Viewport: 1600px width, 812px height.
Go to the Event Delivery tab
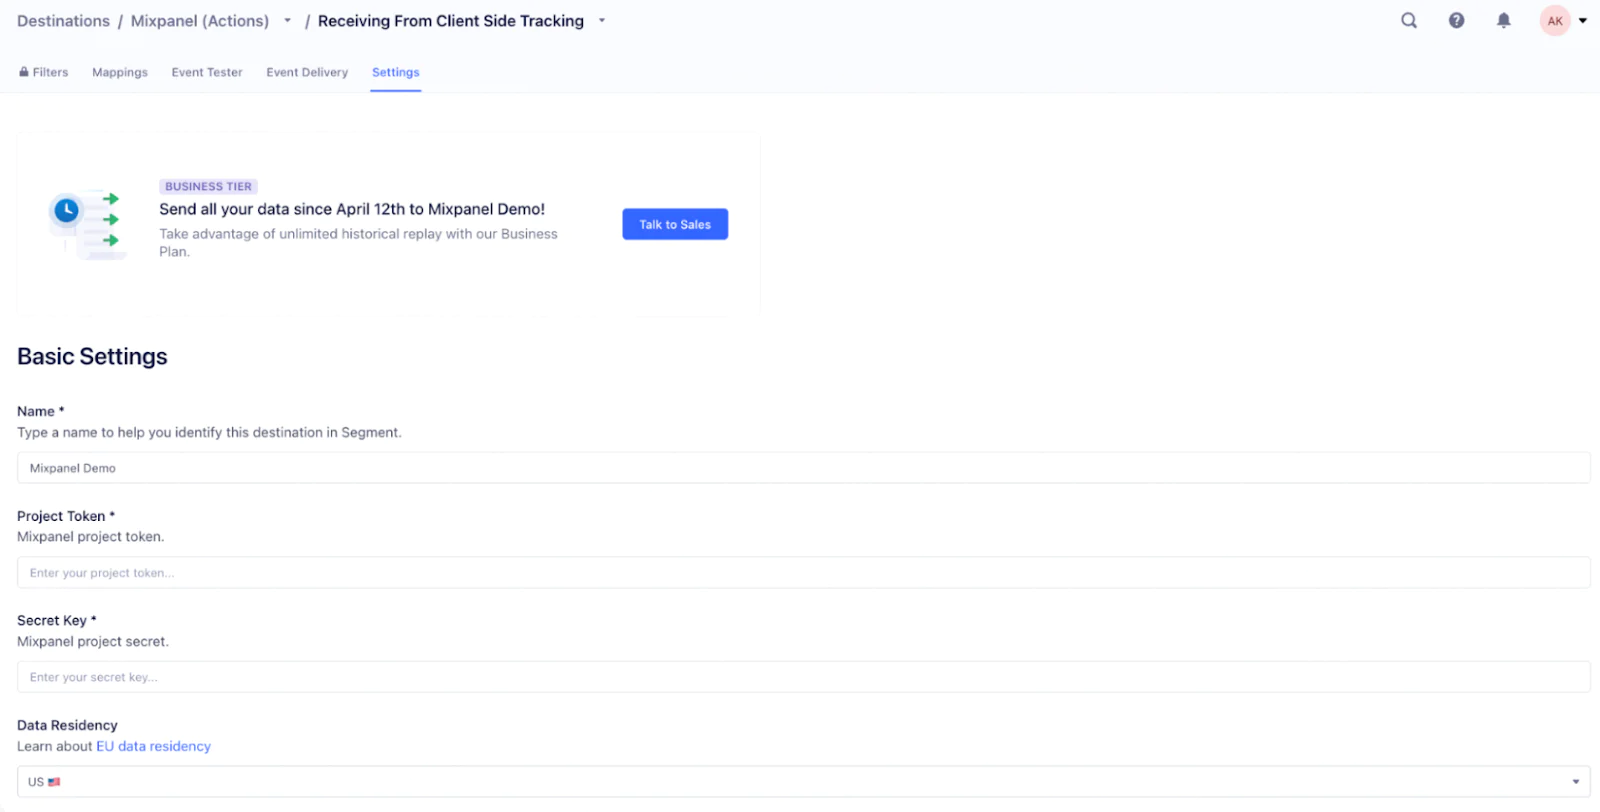coord(307,72)
